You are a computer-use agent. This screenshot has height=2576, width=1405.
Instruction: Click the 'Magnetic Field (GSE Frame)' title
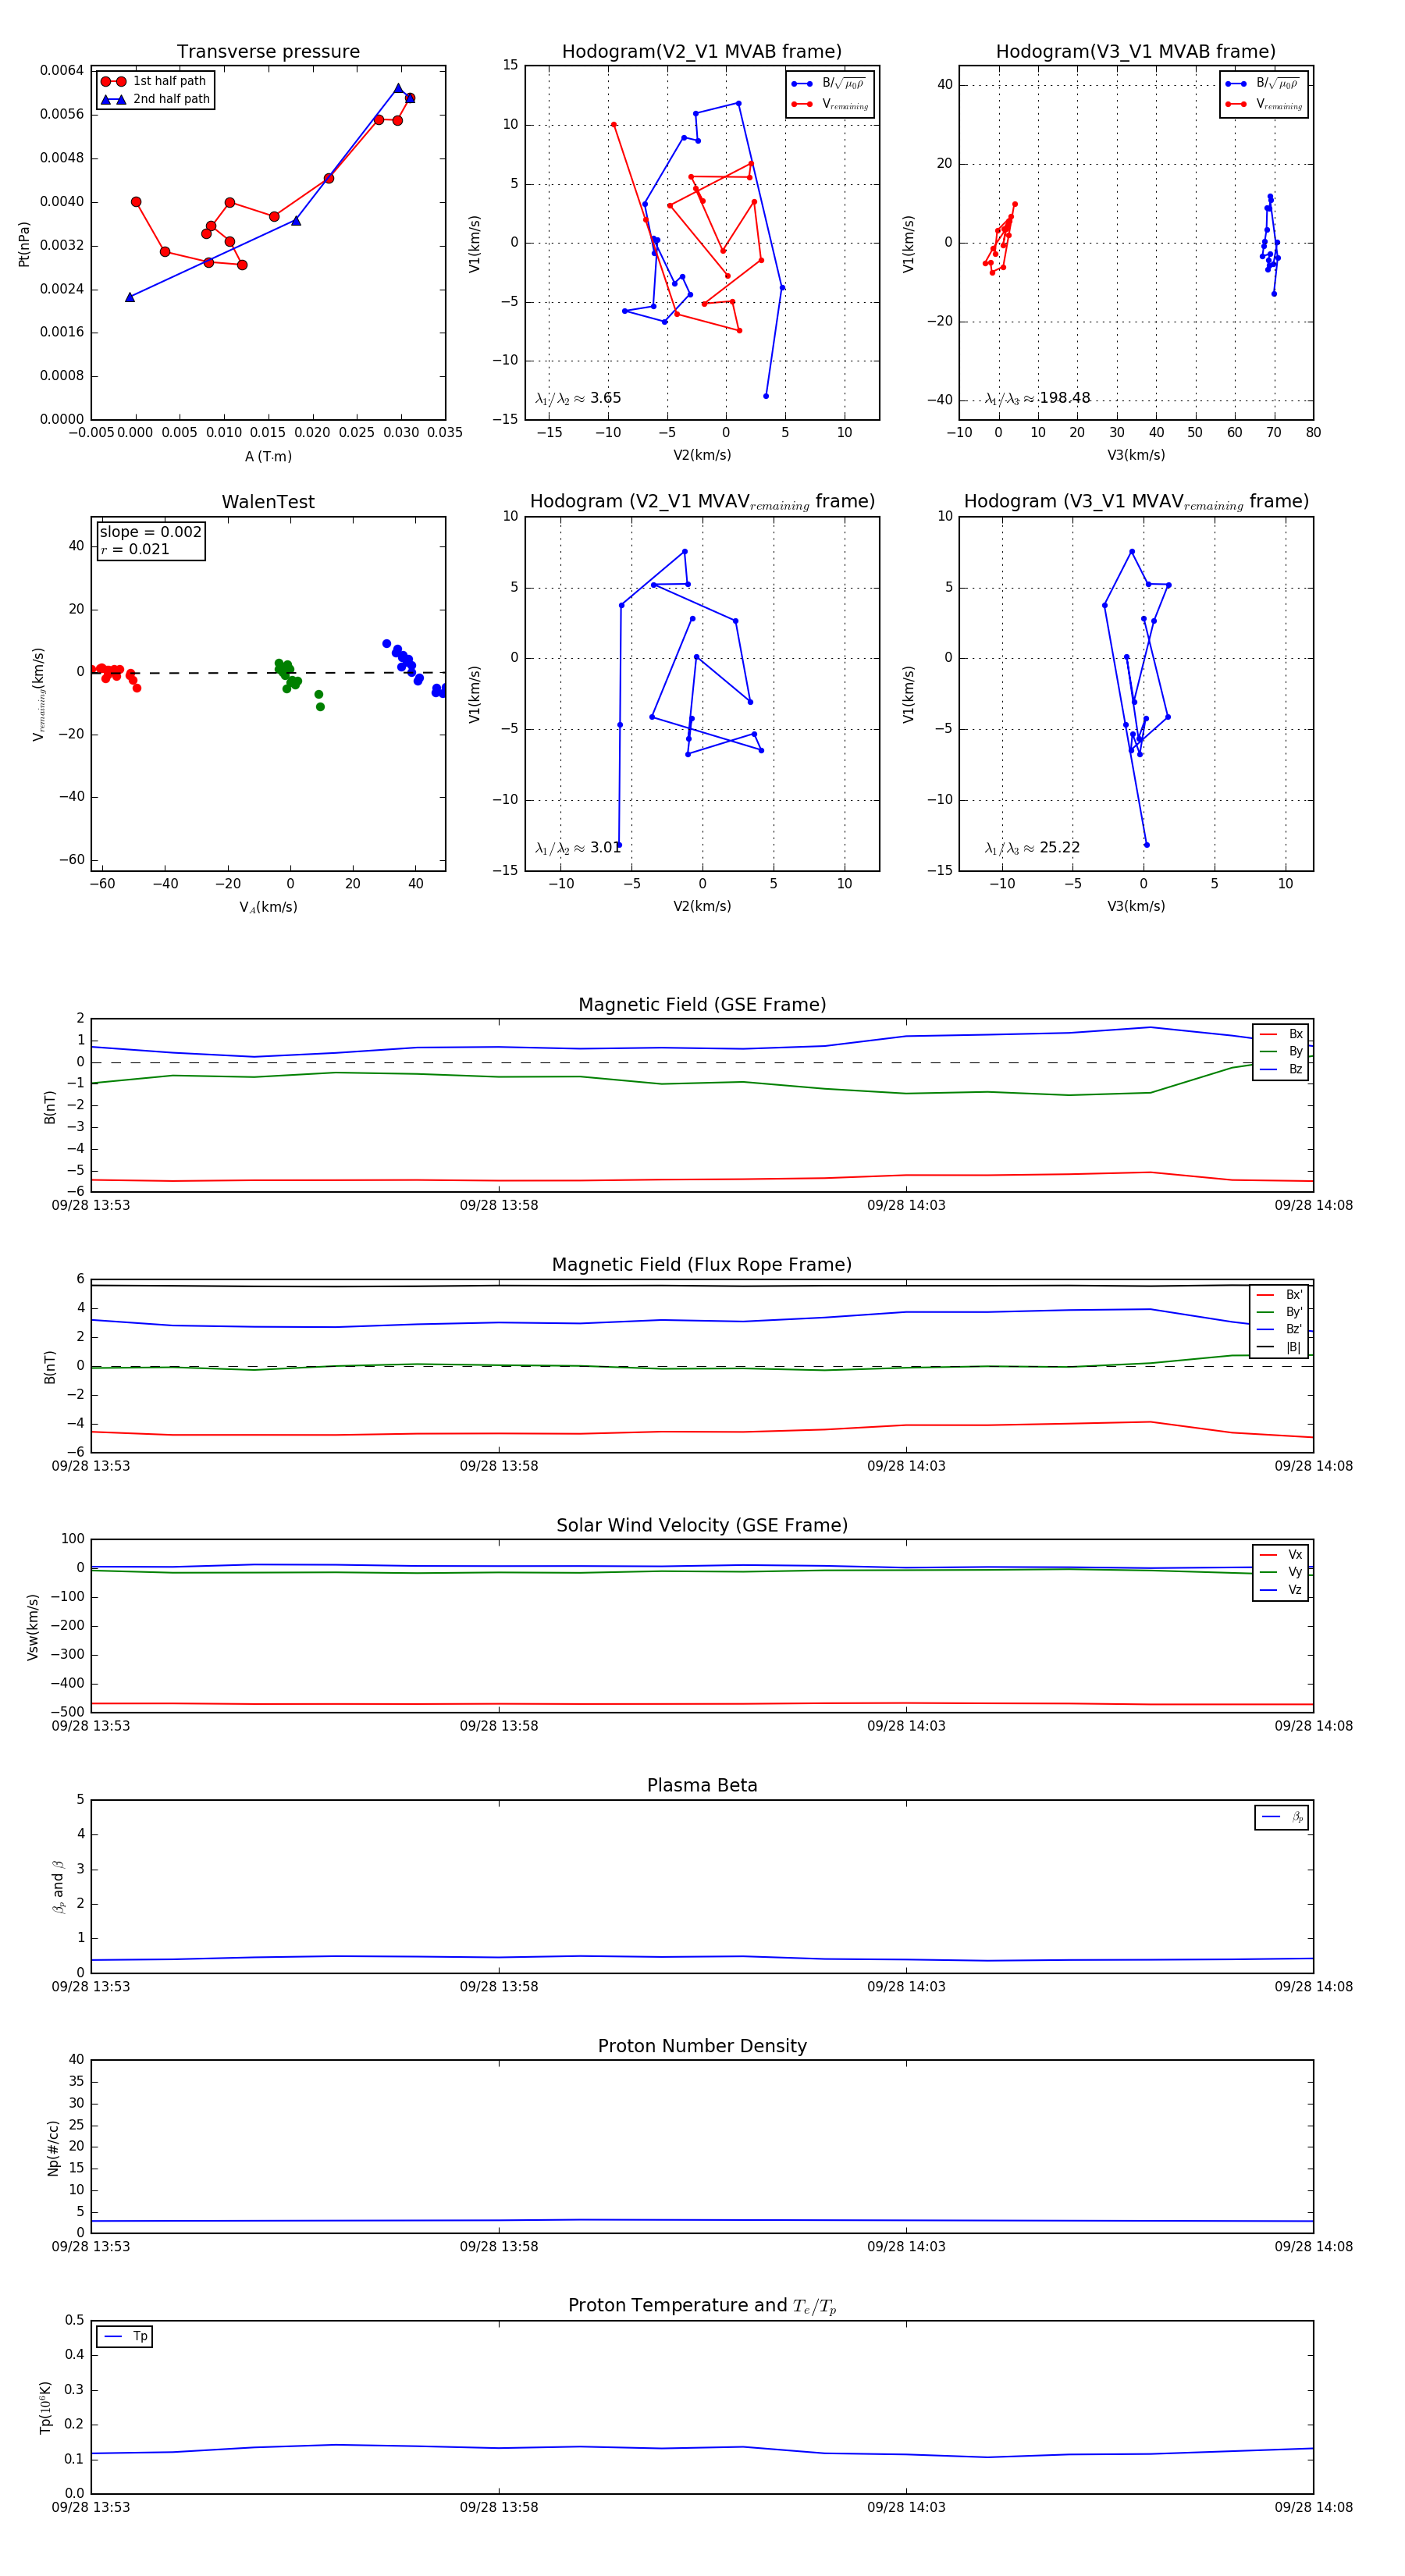tap(702, 1004)
